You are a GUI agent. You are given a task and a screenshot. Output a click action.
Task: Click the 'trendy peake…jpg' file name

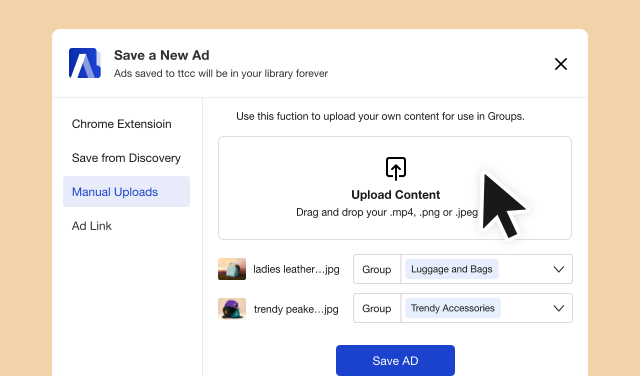(296, 309)
